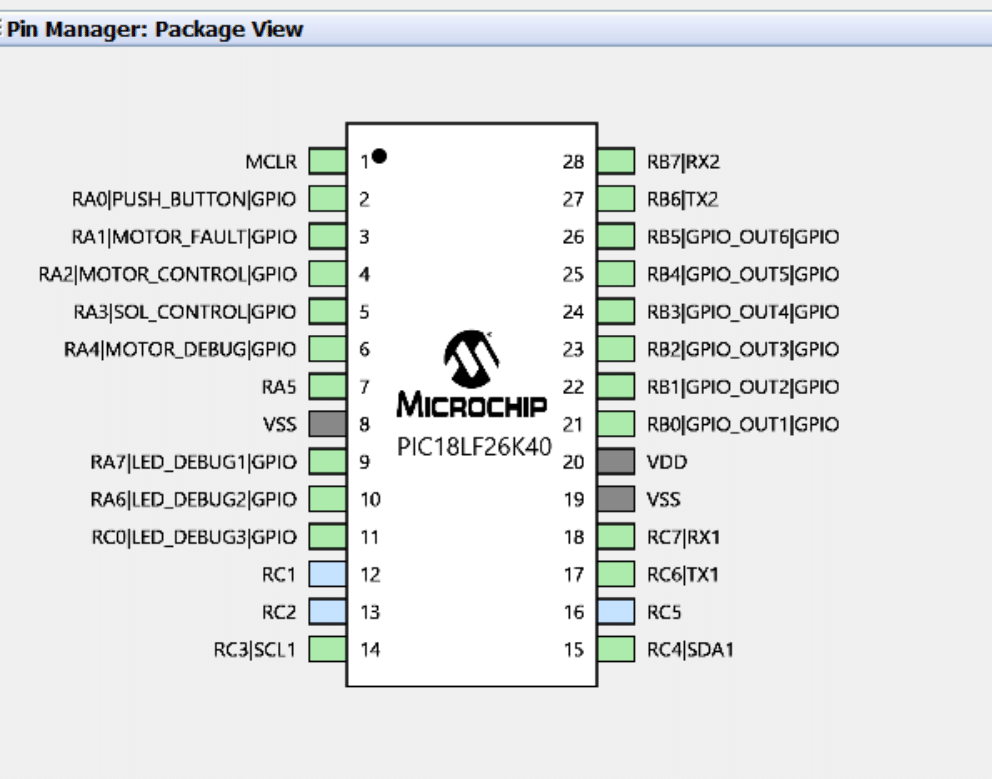Click the MCLR label text
Image resolution: width=992 pixels, height=779 pixels.
[x=271, y=162]
